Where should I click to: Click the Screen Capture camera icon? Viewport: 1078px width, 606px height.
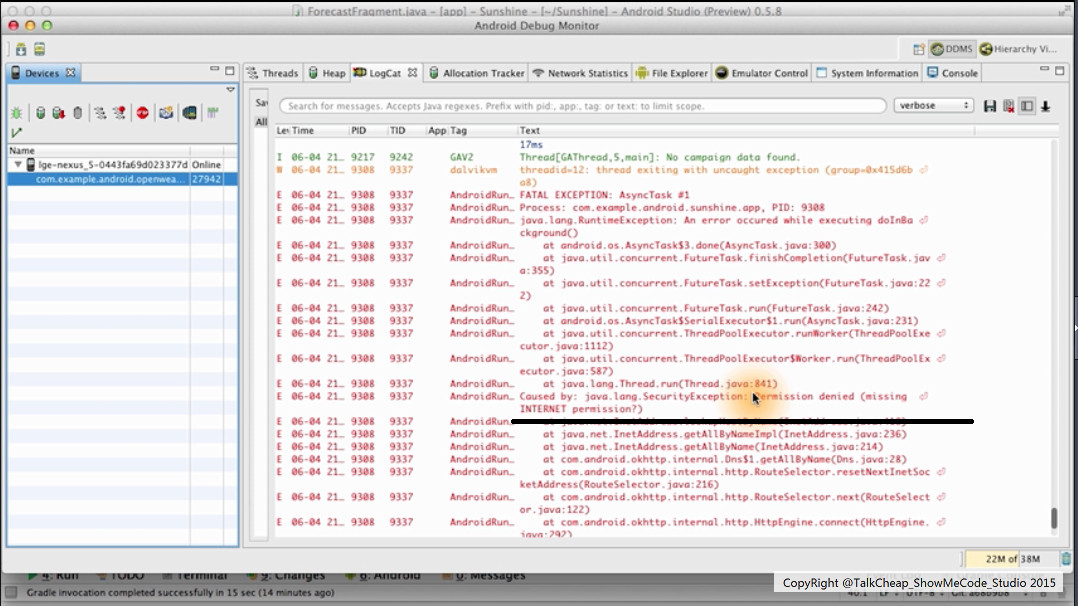[166, 113]
